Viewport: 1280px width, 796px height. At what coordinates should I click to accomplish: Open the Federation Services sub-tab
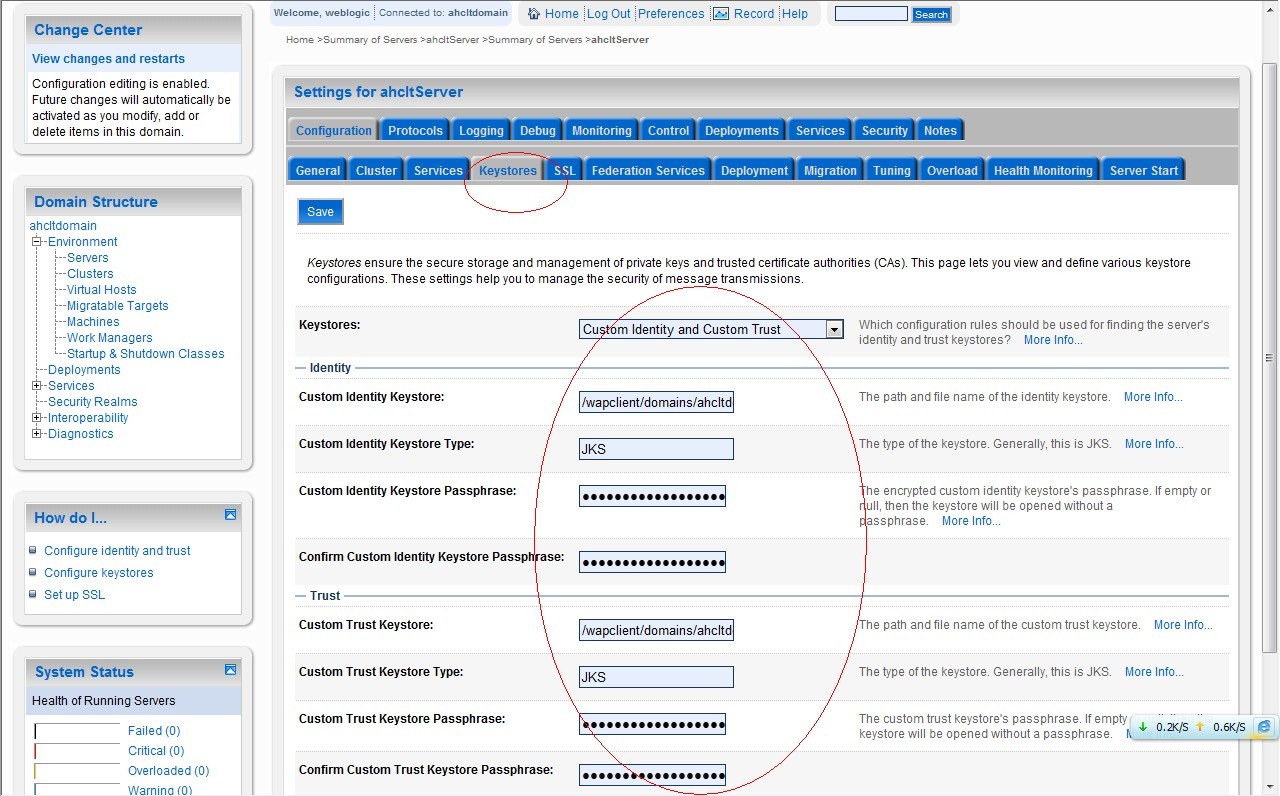(648, 171)
